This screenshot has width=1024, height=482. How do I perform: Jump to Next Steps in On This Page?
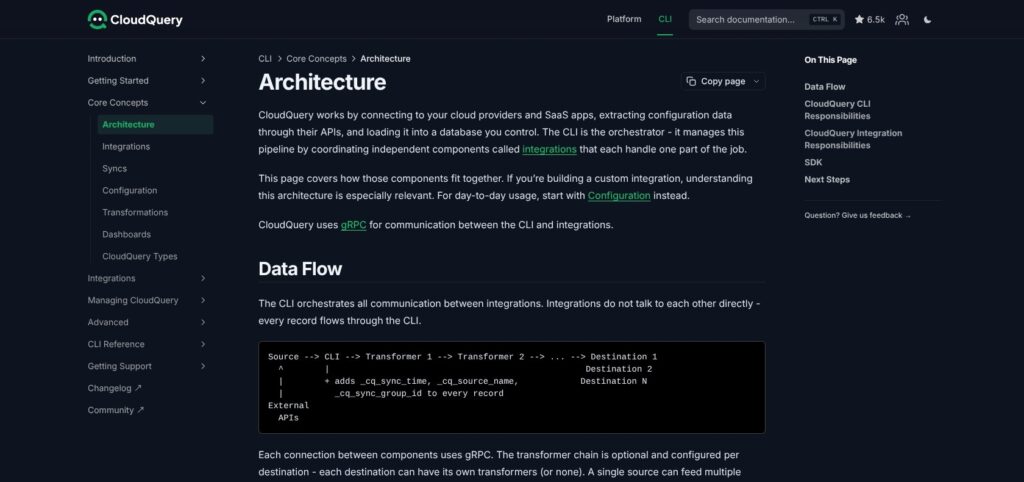pyautogui.click(x=827, y=180)
